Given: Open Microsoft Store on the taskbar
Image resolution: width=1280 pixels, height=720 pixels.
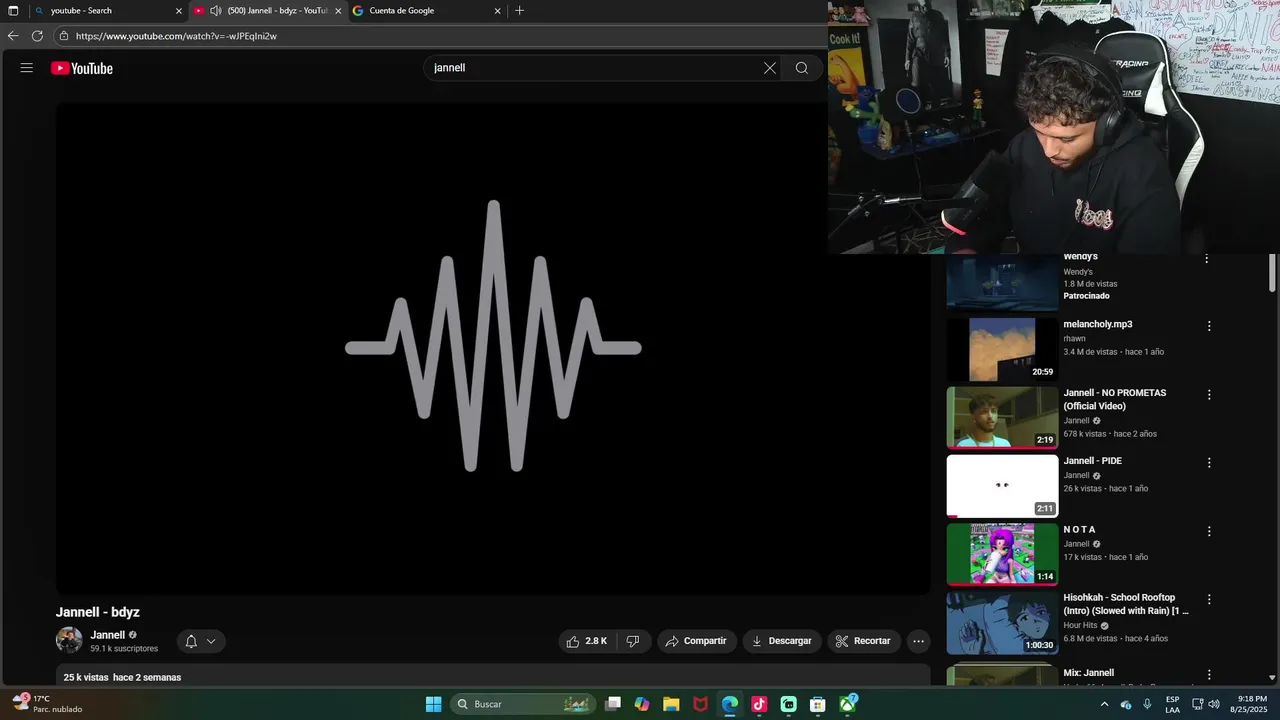Looking at the screenshot, I should click(817, 704).
